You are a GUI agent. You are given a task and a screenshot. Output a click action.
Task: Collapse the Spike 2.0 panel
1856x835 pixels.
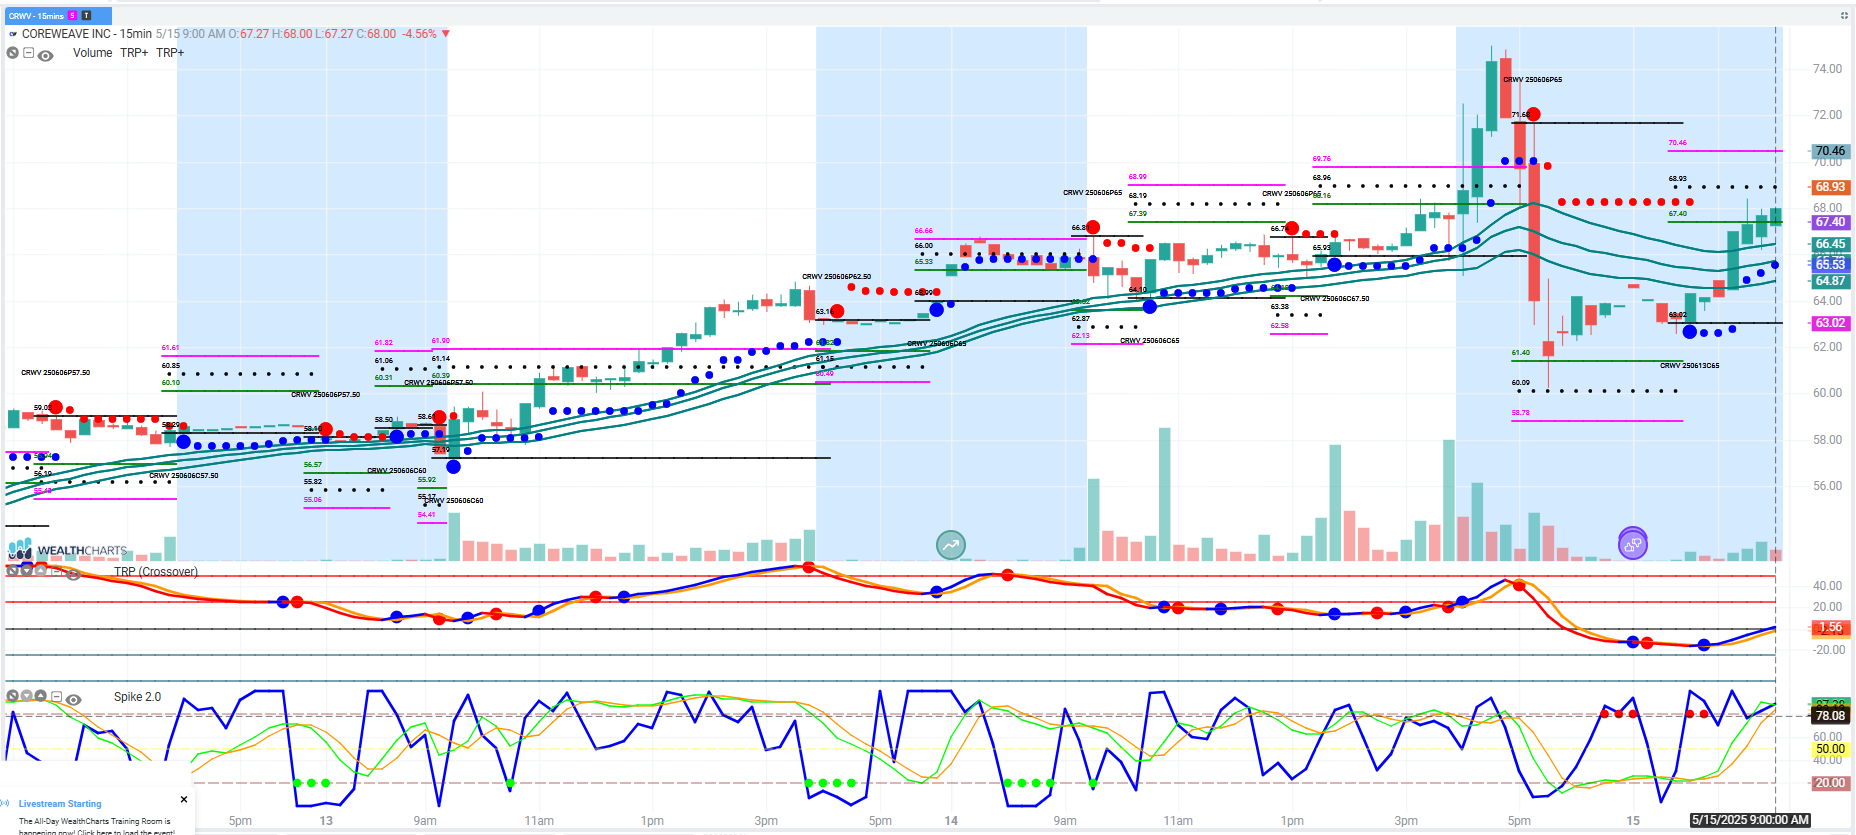[x=56, y=696]
